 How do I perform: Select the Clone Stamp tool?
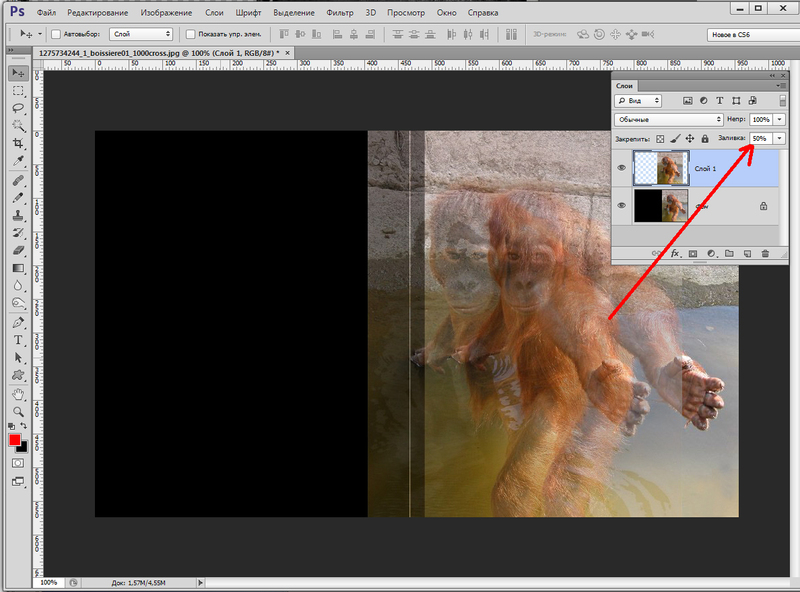(18, 215)
